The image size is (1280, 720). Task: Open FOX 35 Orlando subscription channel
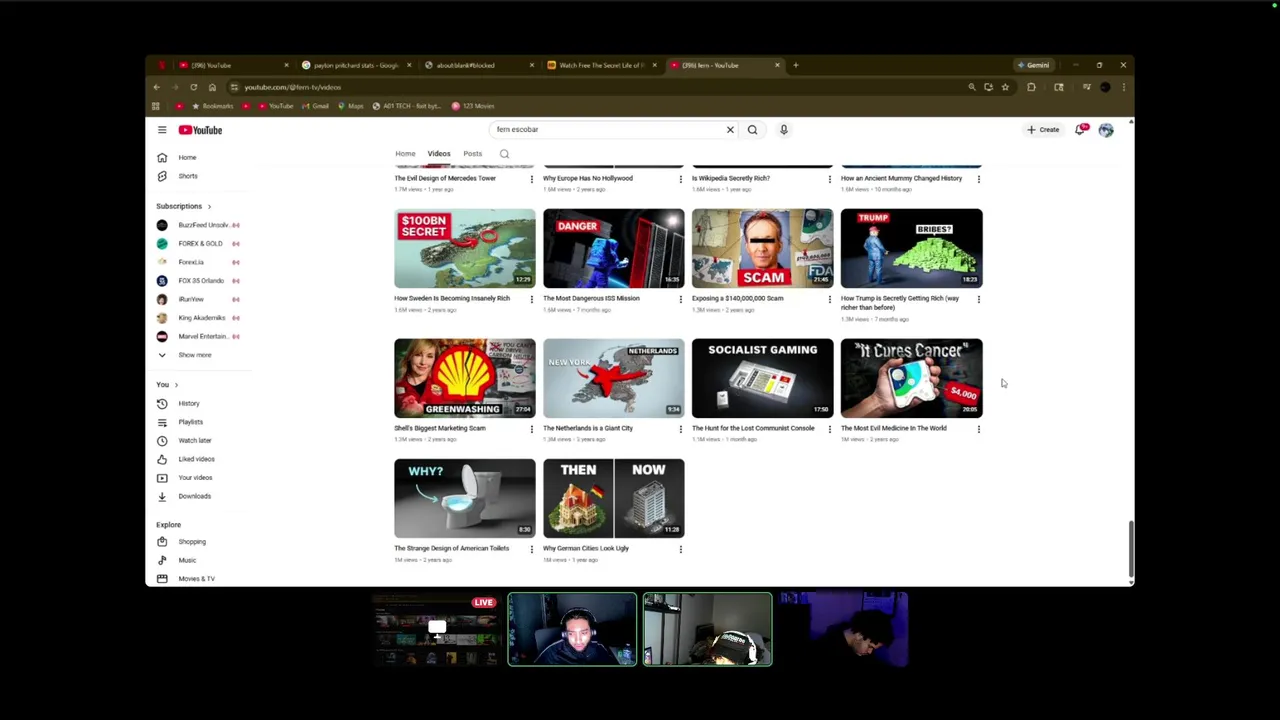tap(198, 281)
